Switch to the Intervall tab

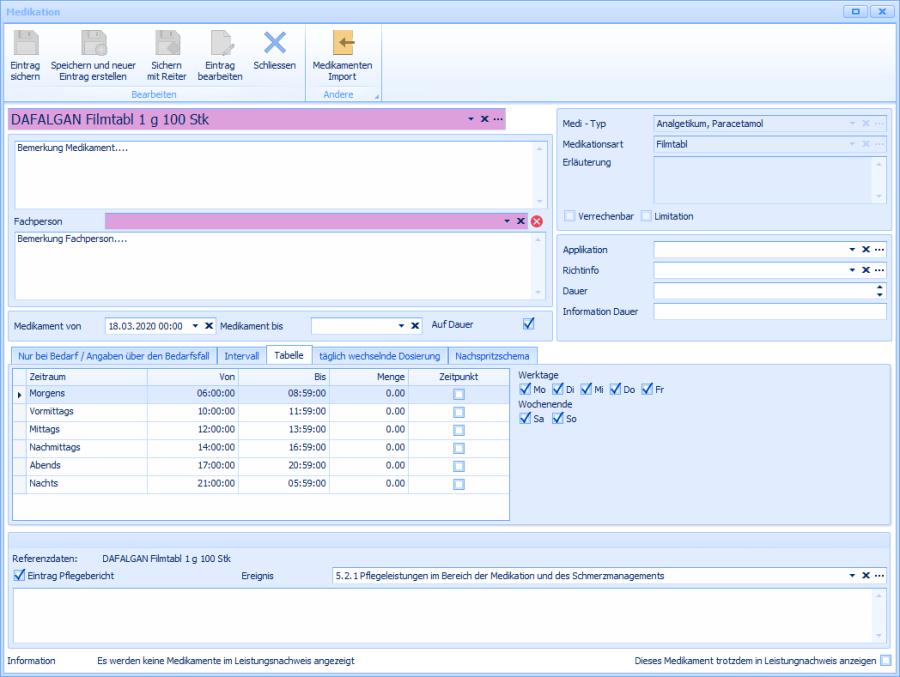click(x=242, y=356)
